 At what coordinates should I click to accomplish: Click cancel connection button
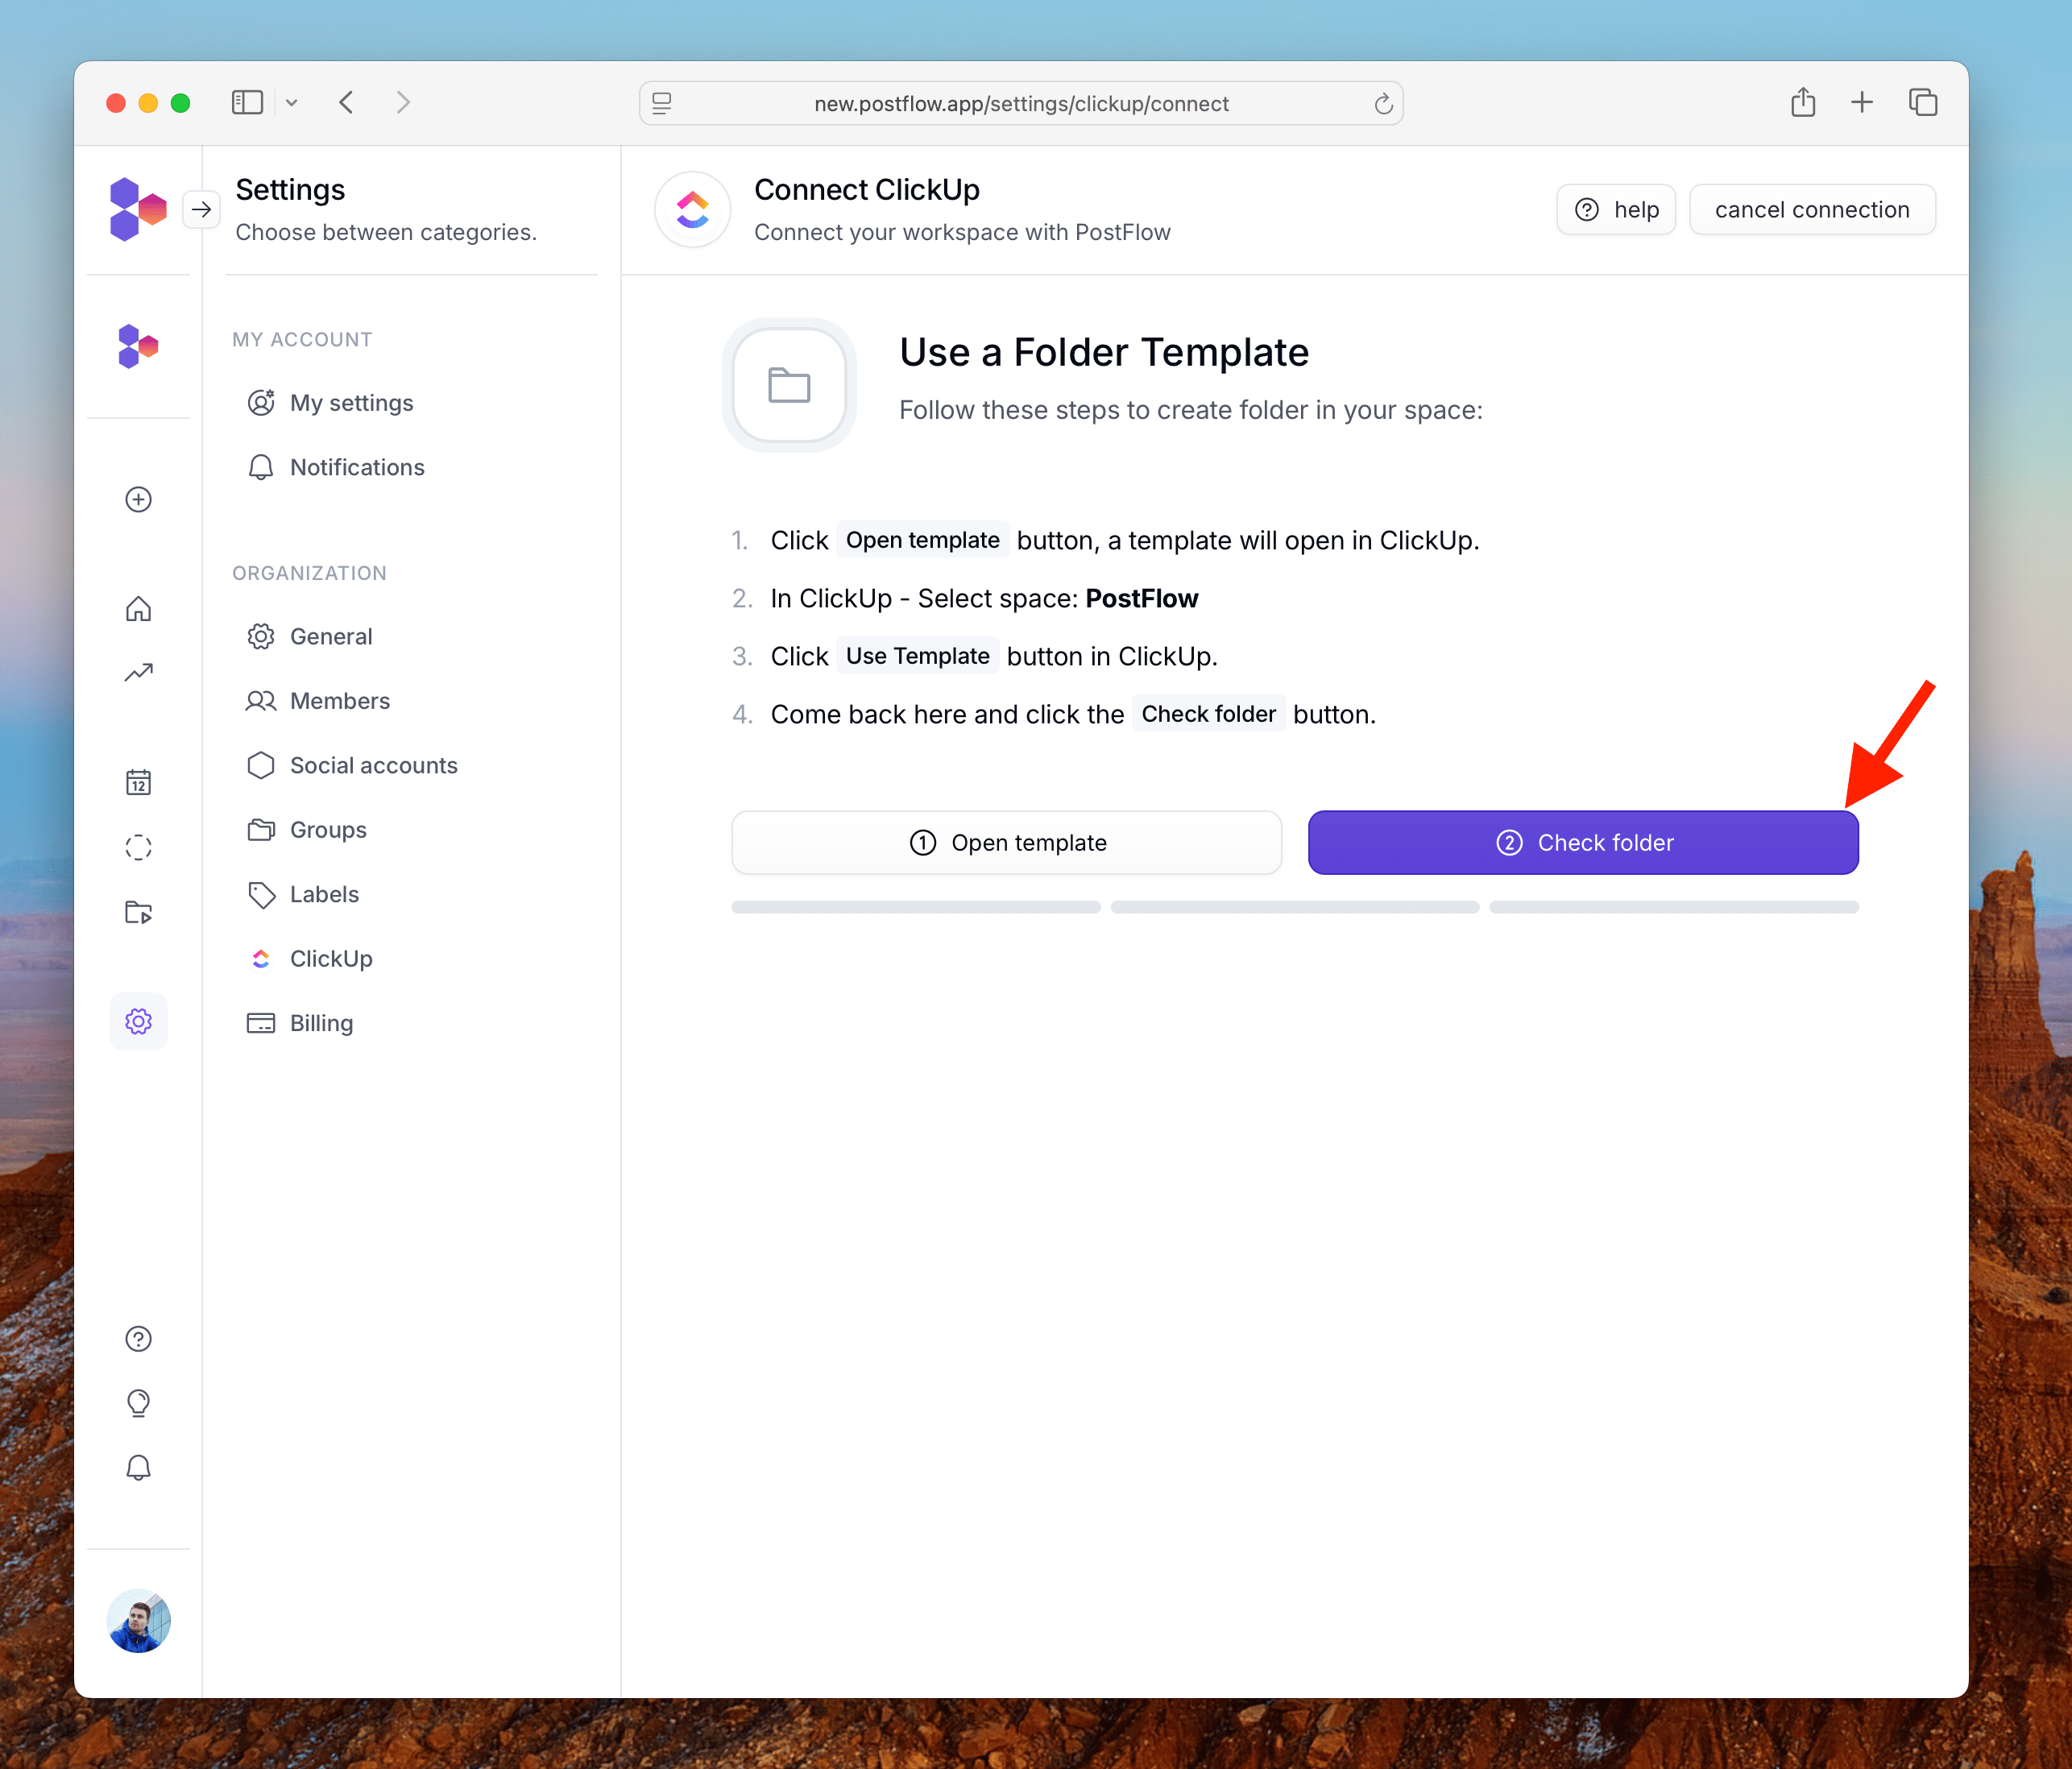[x=1811, y=210]
